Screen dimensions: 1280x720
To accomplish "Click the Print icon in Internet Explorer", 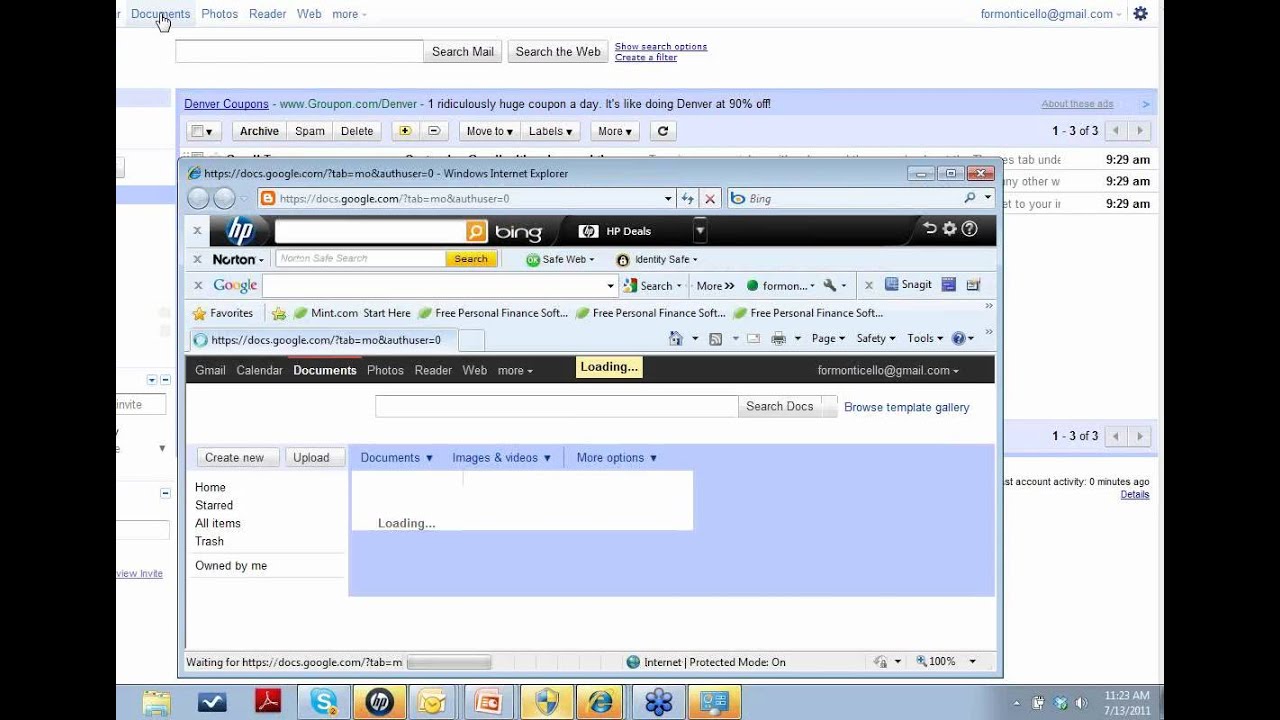I will (x=778, y=338).
